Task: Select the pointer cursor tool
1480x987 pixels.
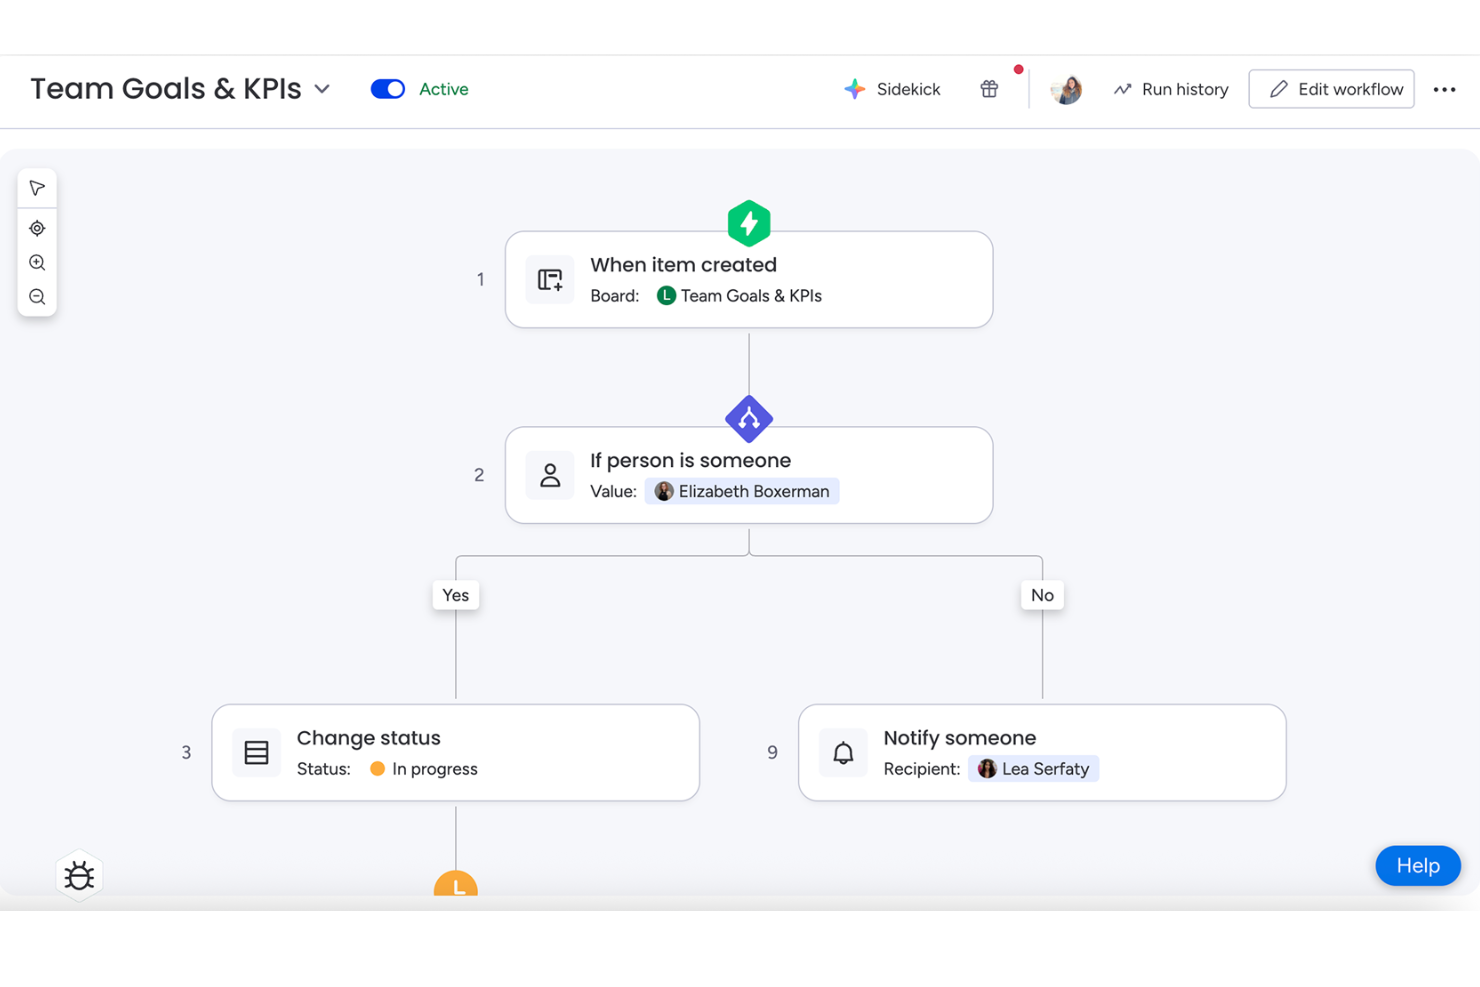Action: pyautogui.click(x=37, y=188)
